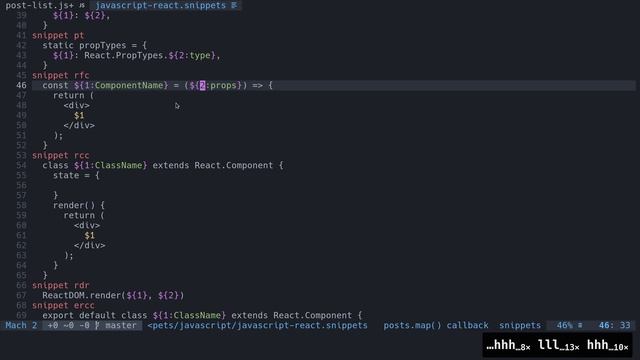The width and height of the screenshot is (640, 360).
Task: Click the 'snippet pt' line
Action: 58,36
